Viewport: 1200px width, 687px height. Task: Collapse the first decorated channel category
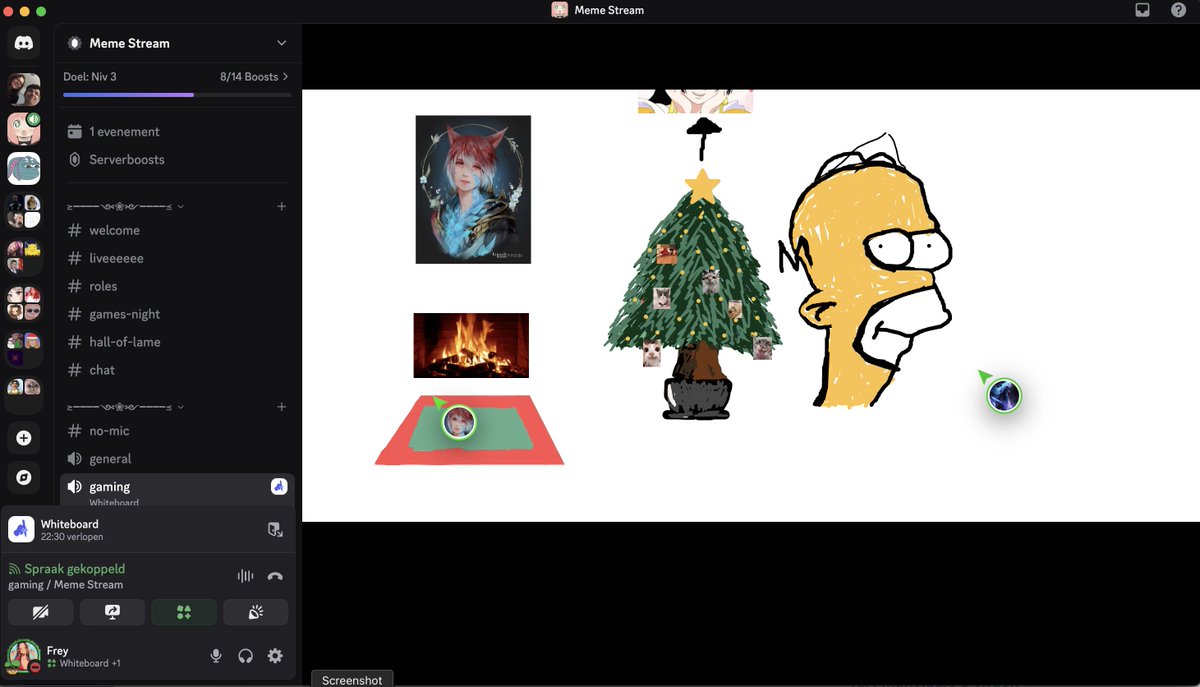[124, 206]
